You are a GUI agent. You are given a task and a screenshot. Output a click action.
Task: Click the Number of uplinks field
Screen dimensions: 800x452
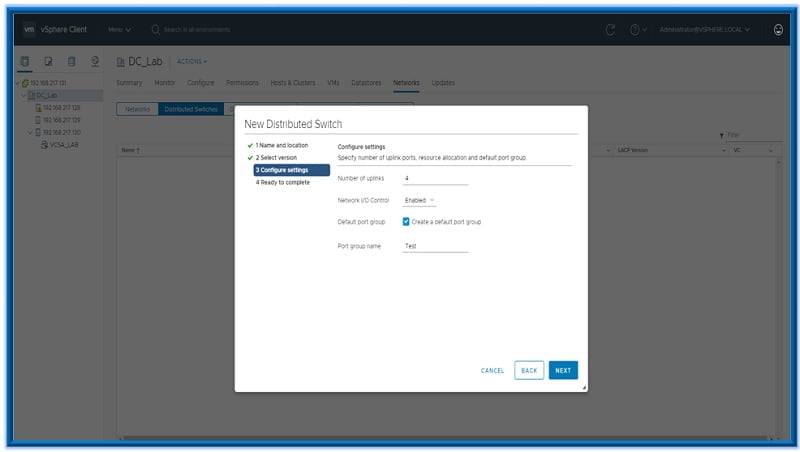[435, 178]
